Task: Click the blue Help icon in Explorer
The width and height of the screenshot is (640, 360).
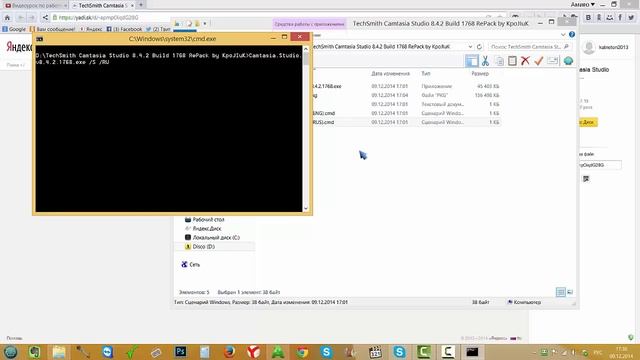Action: [x=572, y=35]
